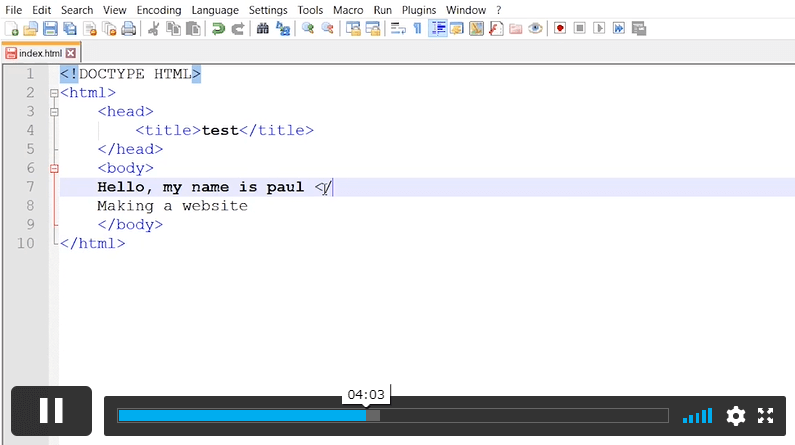Click the closing </html> tag
The width and height of the screenshot is (795, 445).
[92, 243]
